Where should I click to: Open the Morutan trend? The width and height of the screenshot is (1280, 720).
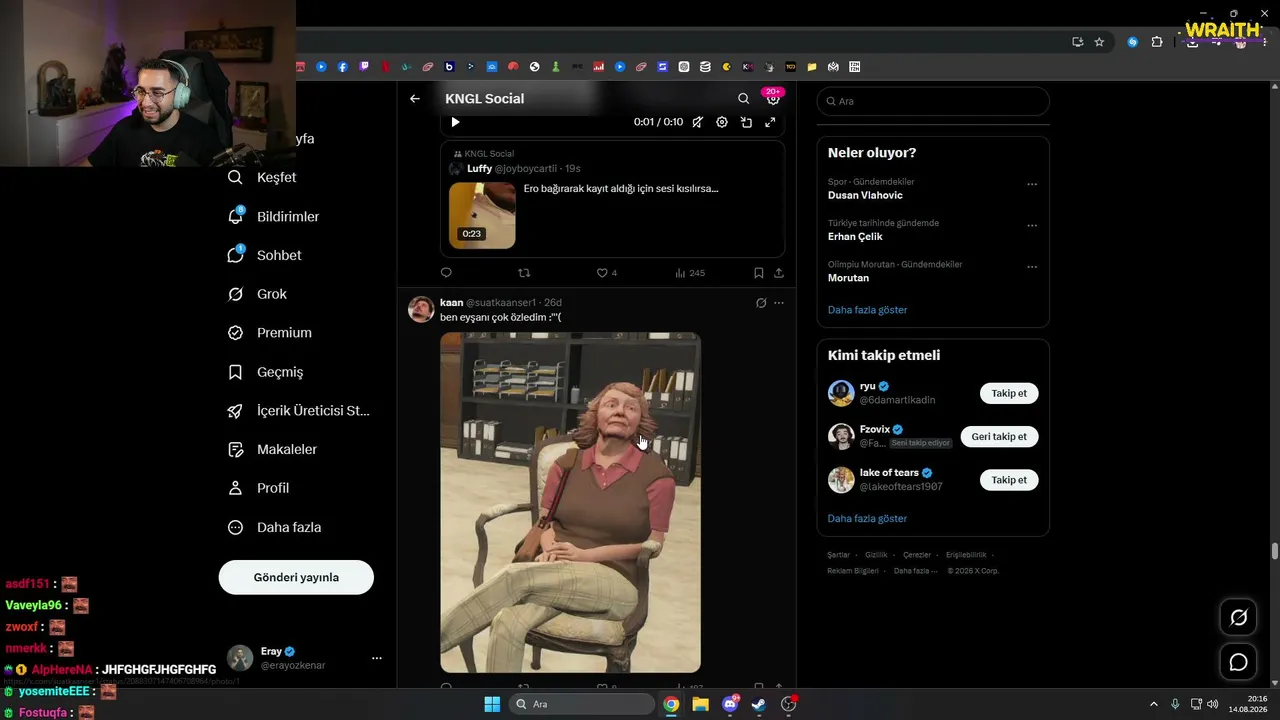tap(848, 278)
